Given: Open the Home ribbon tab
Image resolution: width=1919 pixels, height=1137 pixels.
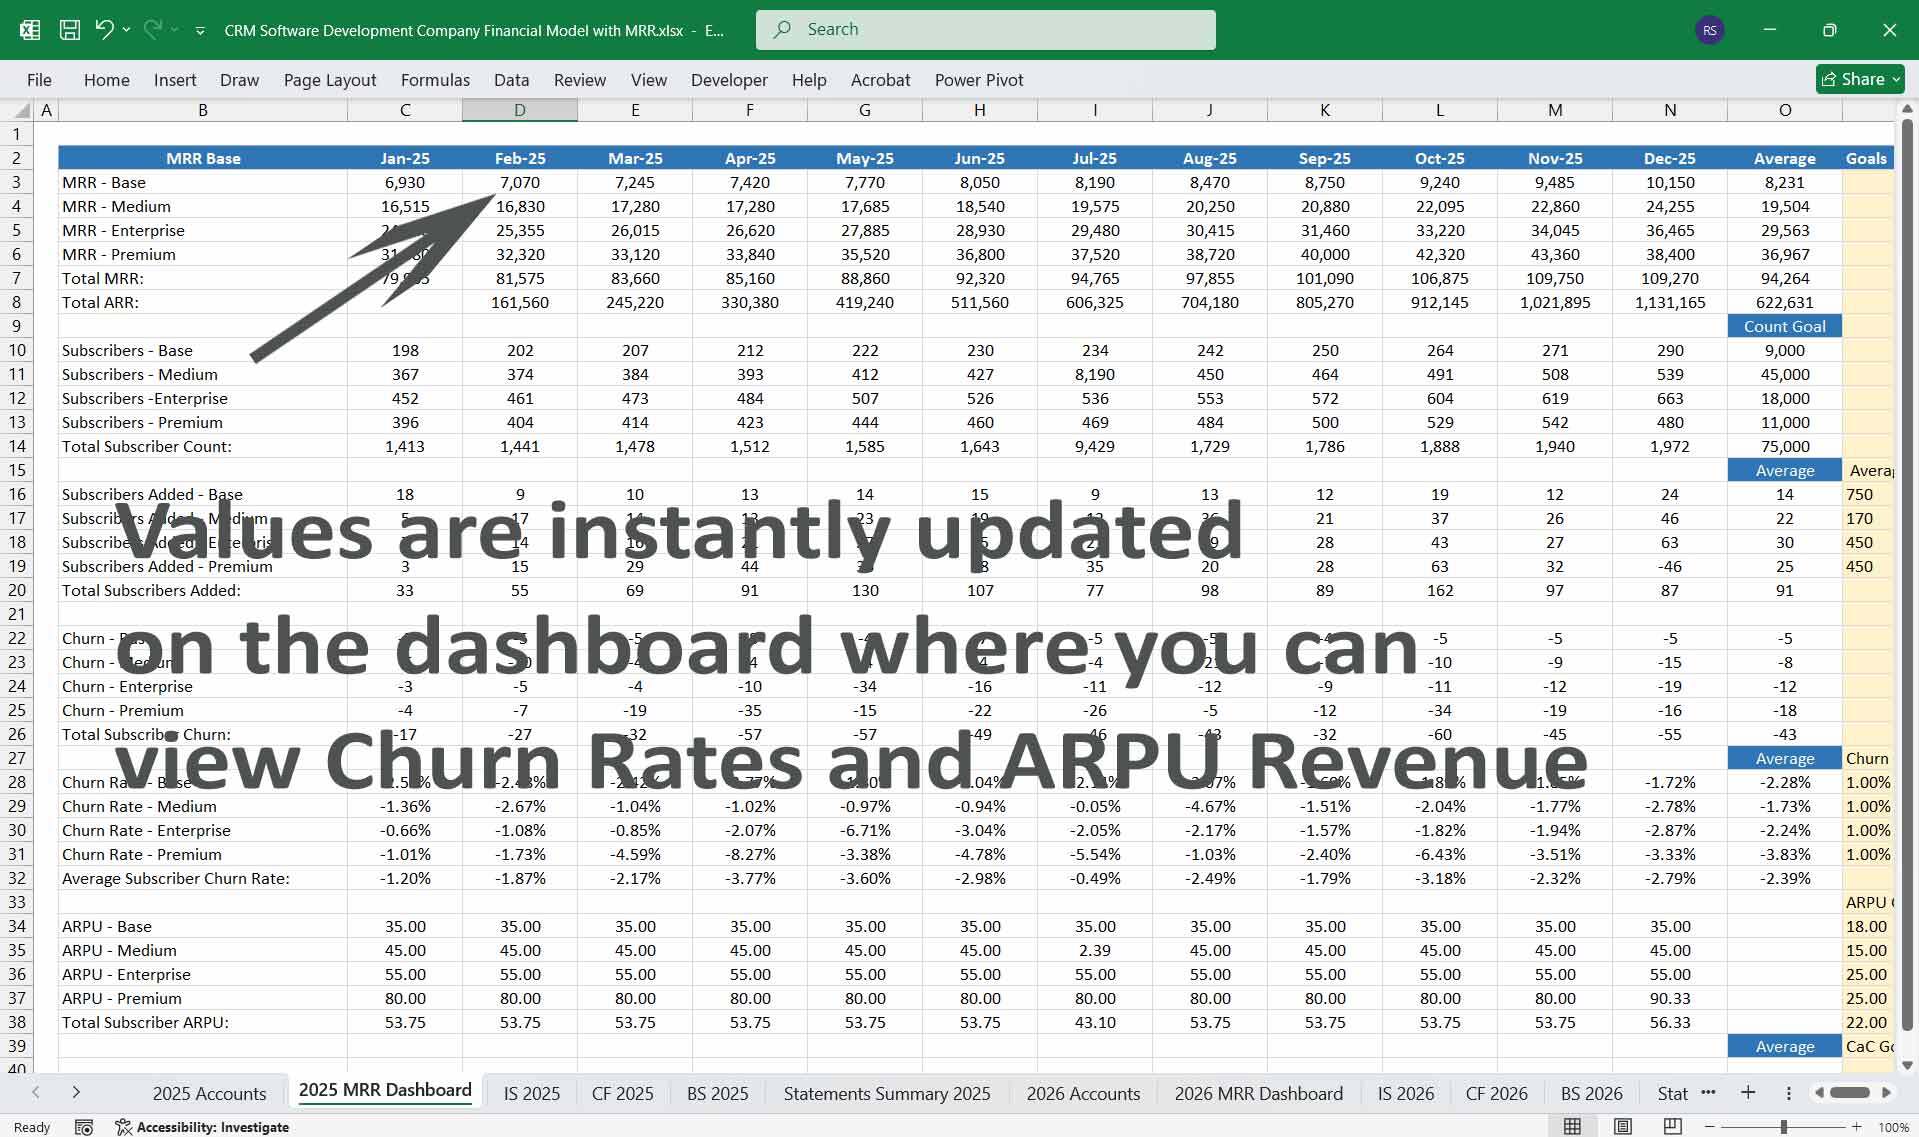Looking at the screenshot, I should (x=107, y=80).
